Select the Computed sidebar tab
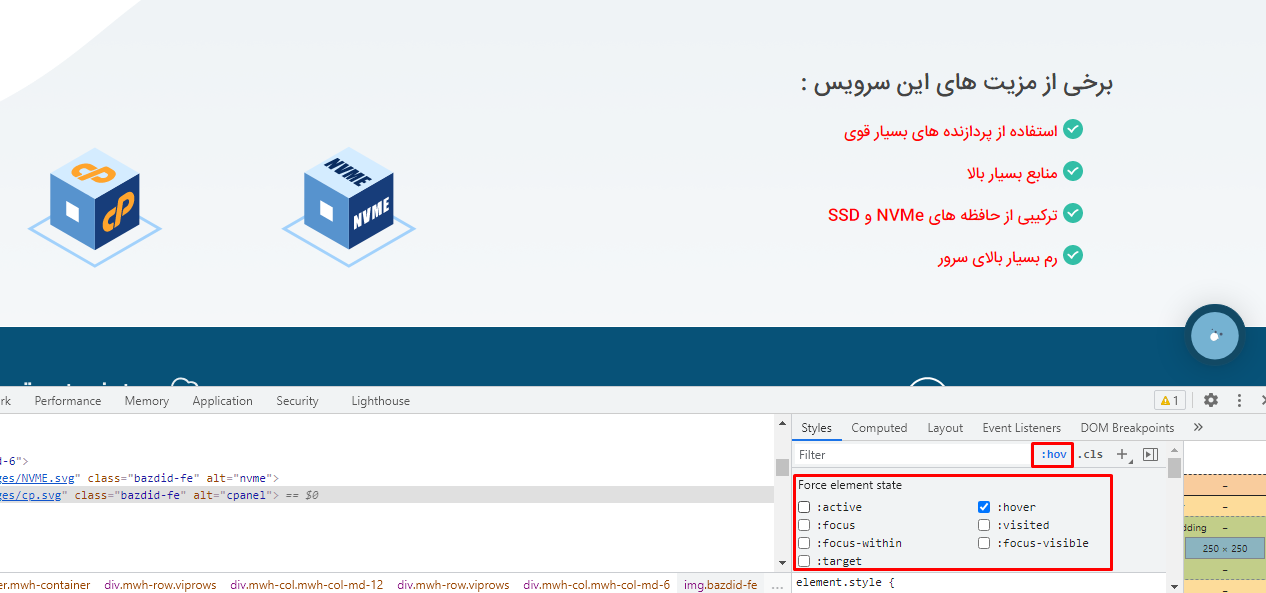The image size is (1266, 593). [x=879, y=428]
